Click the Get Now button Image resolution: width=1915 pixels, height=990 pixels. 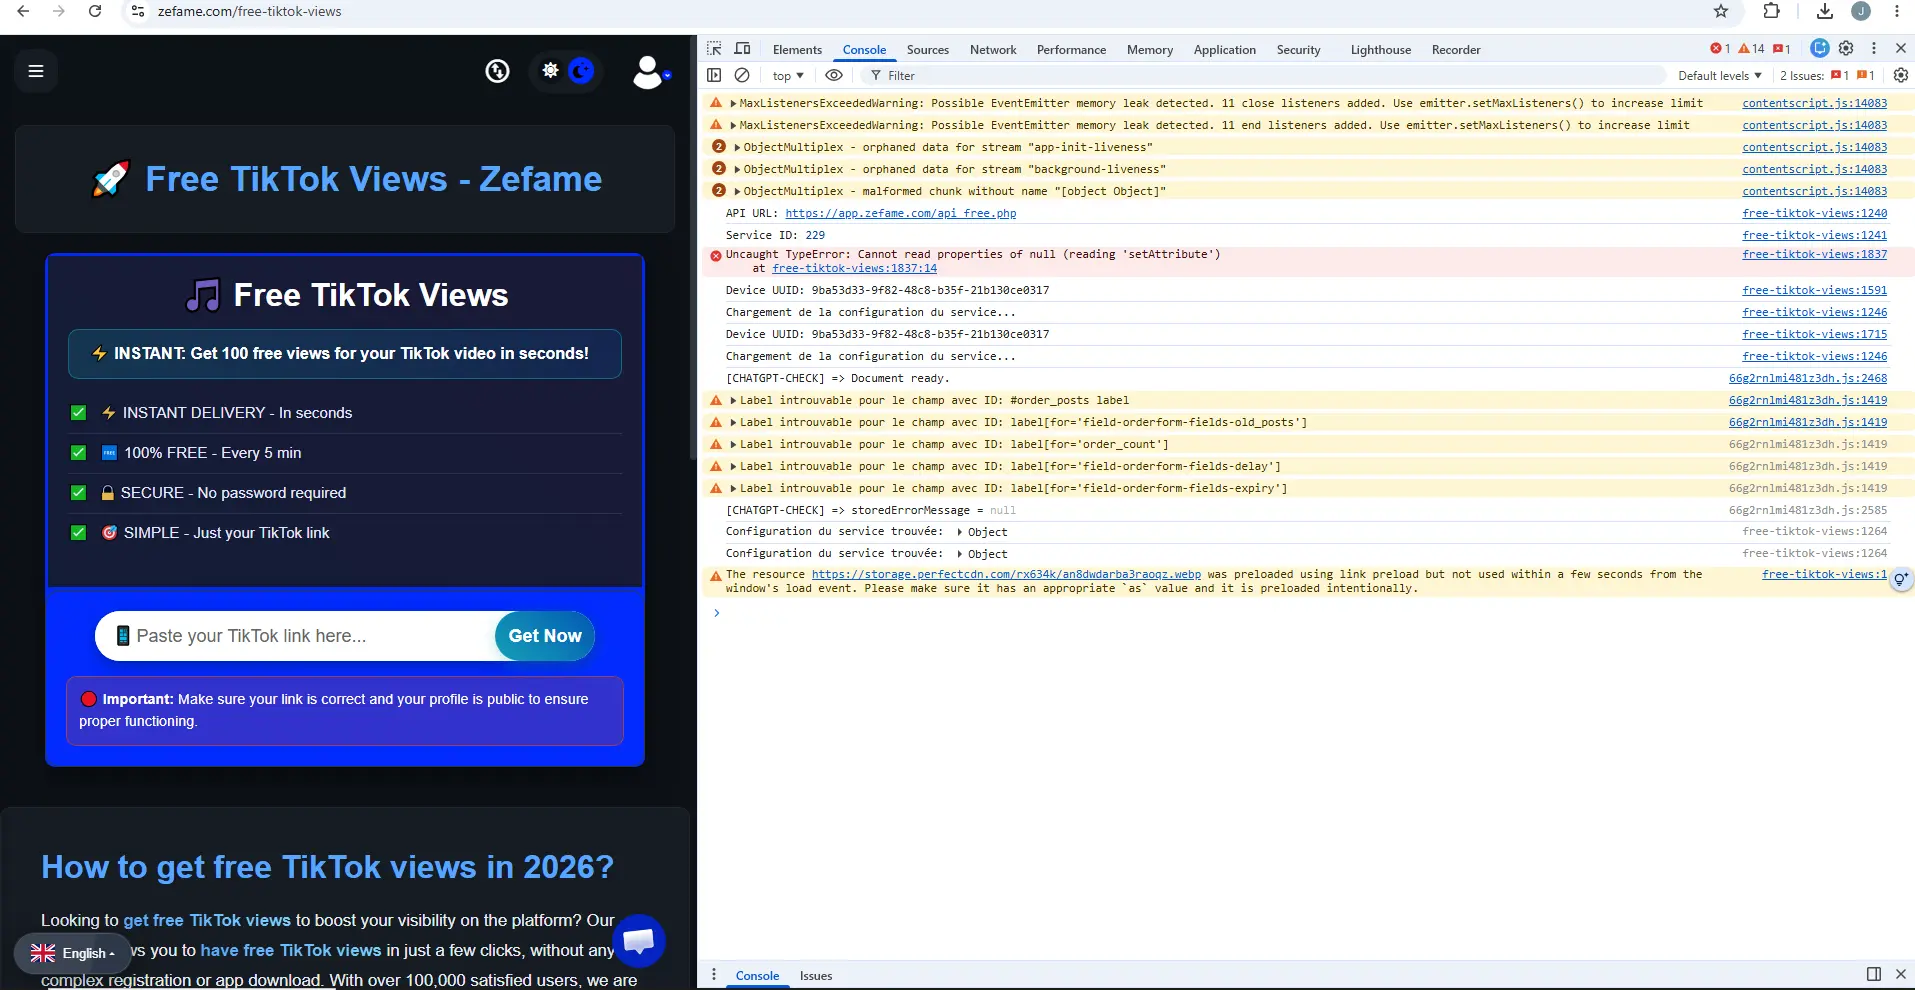tap(545, 636)
